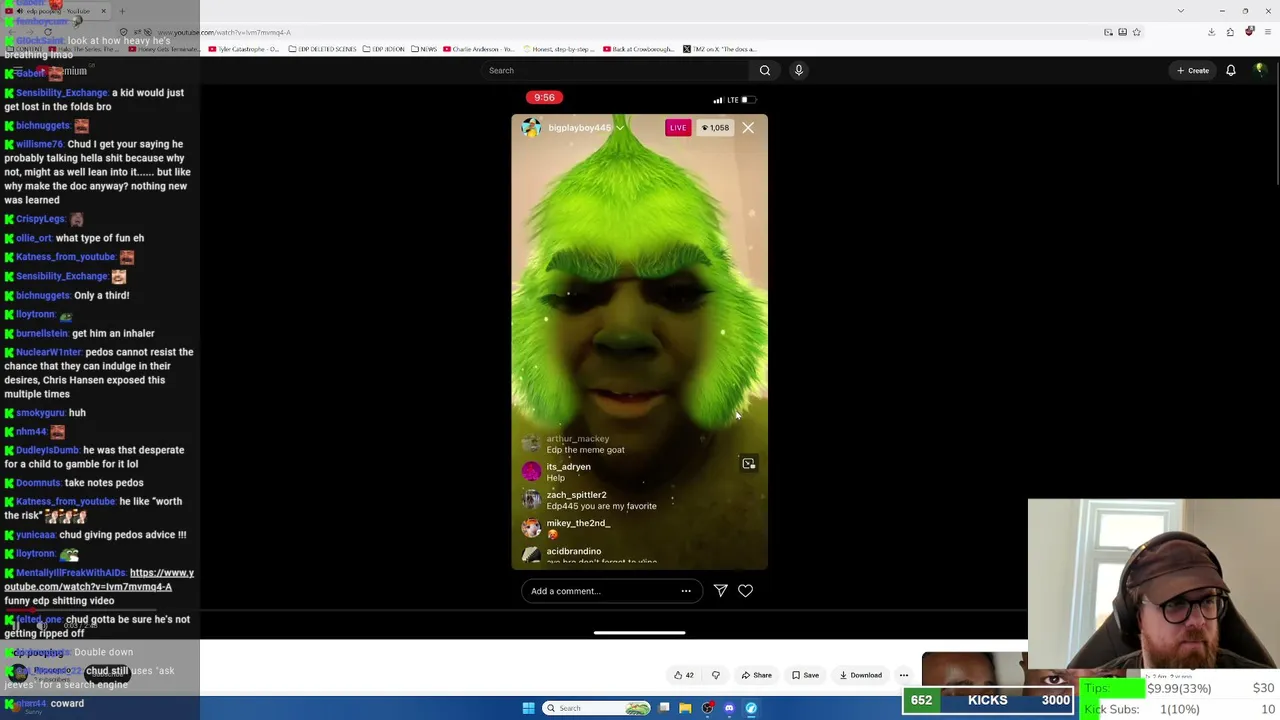
Task: Click its_adryen comment avatar on live
Action: pos(531,472)
